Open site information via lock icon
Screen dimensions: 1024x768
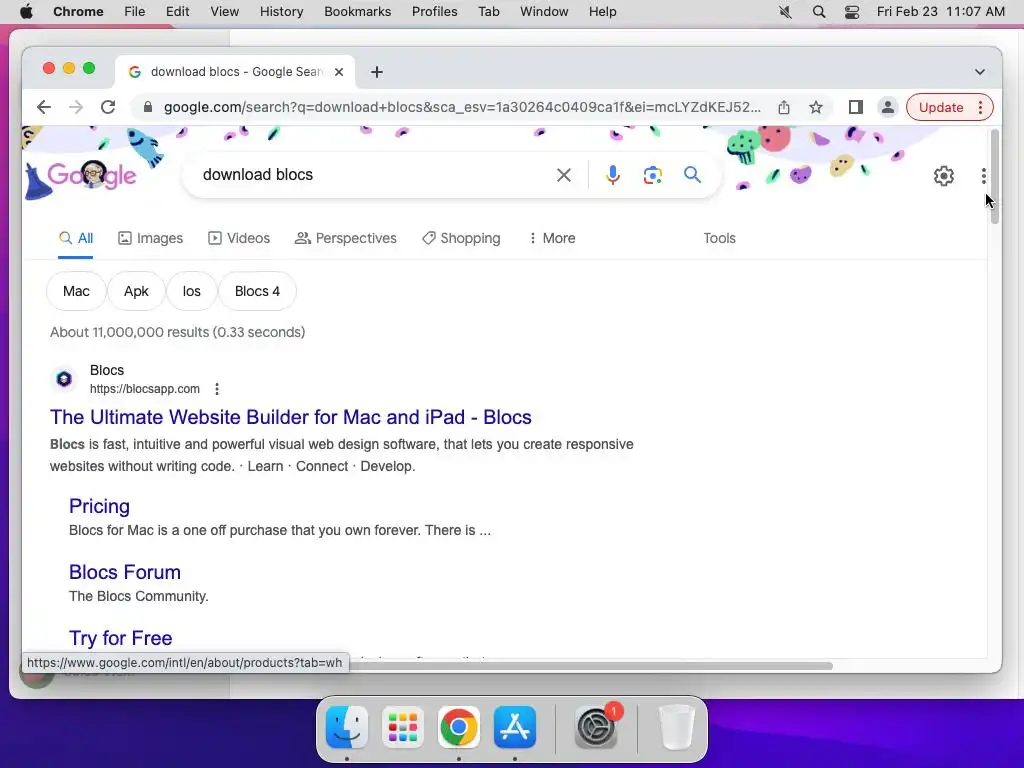(x=148, y=107)
